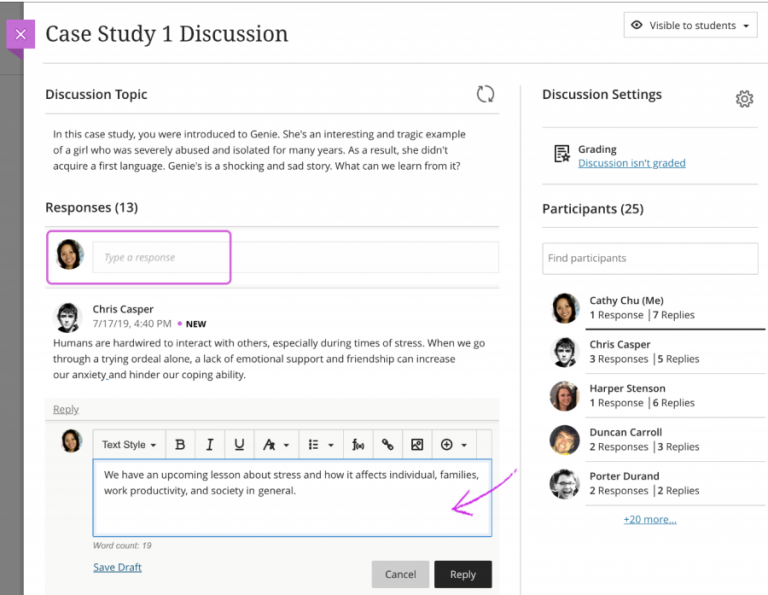The width and height of the screenshot is (768, 595).
Task: Toggle bold formatting
Action: [x=180, y=445]
